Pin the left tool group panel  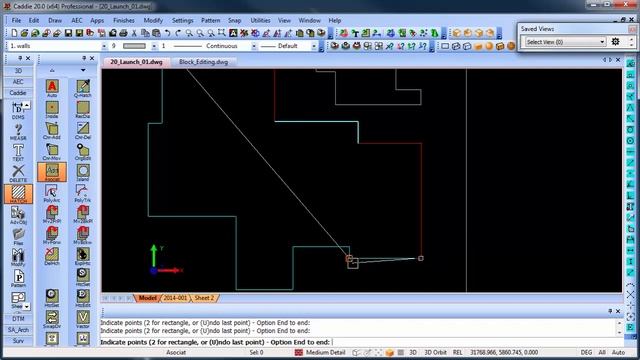point(20,58)
